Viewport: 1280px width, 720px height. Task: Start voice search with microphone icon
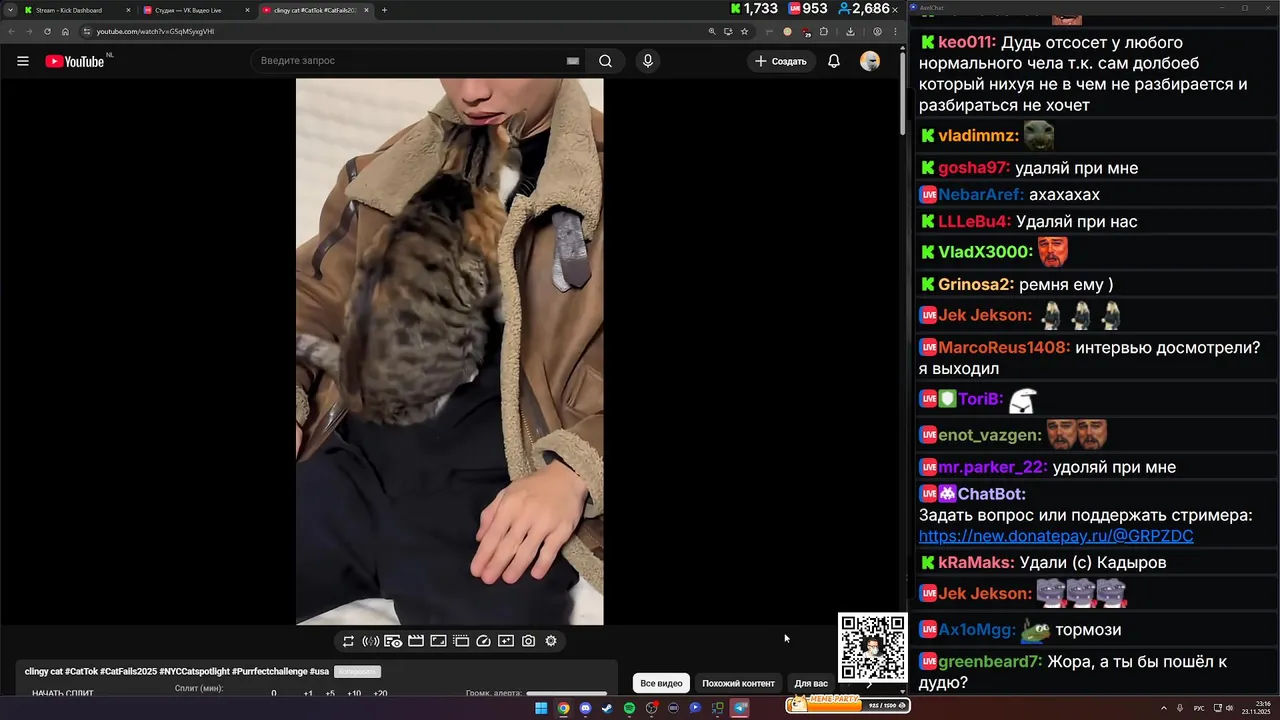point(648,61)
